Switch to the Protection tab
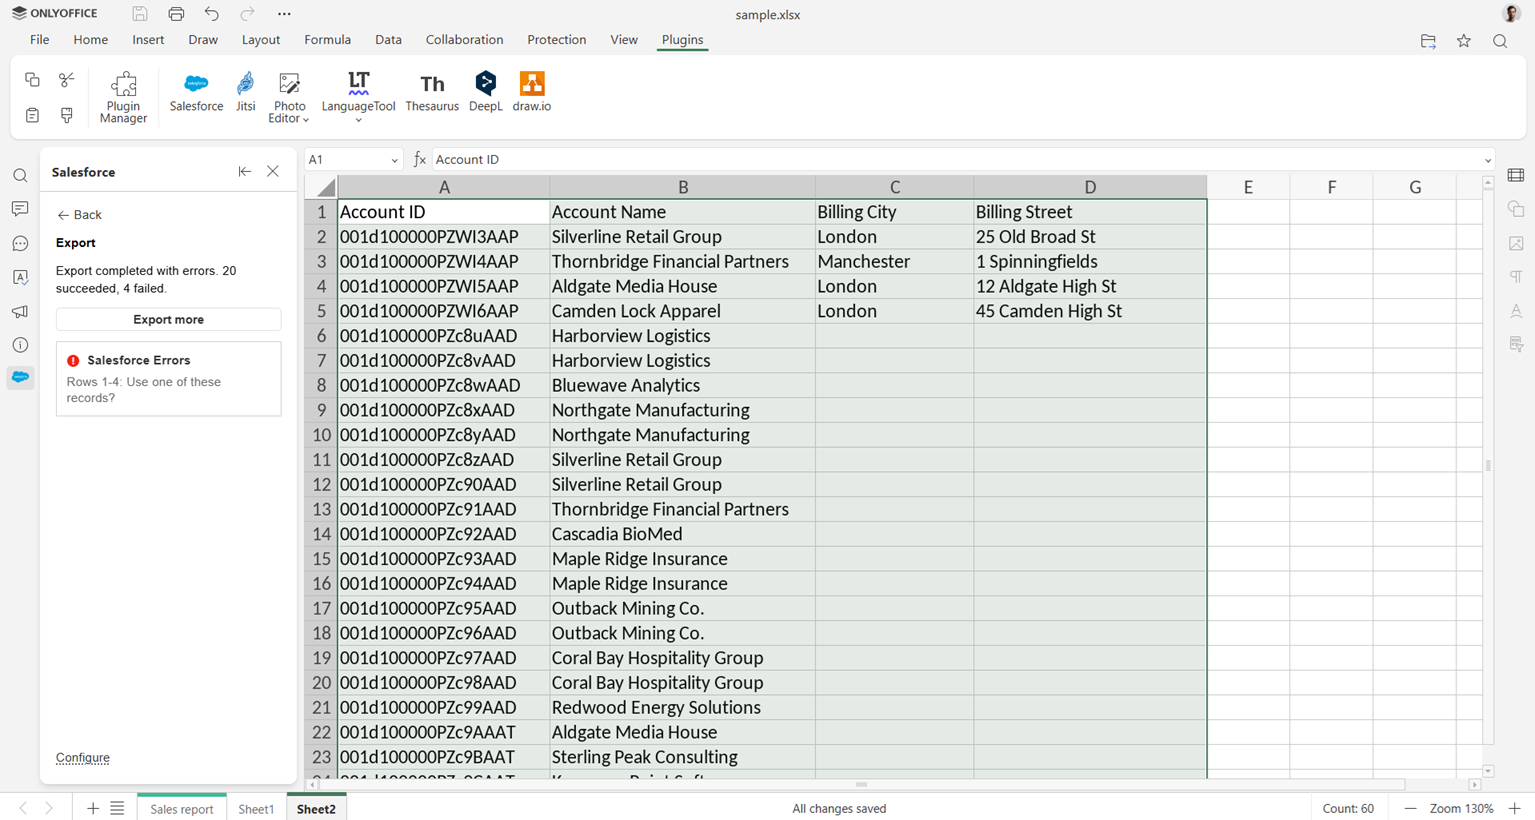The image size is (1535, 820). [x=556, y=40]
